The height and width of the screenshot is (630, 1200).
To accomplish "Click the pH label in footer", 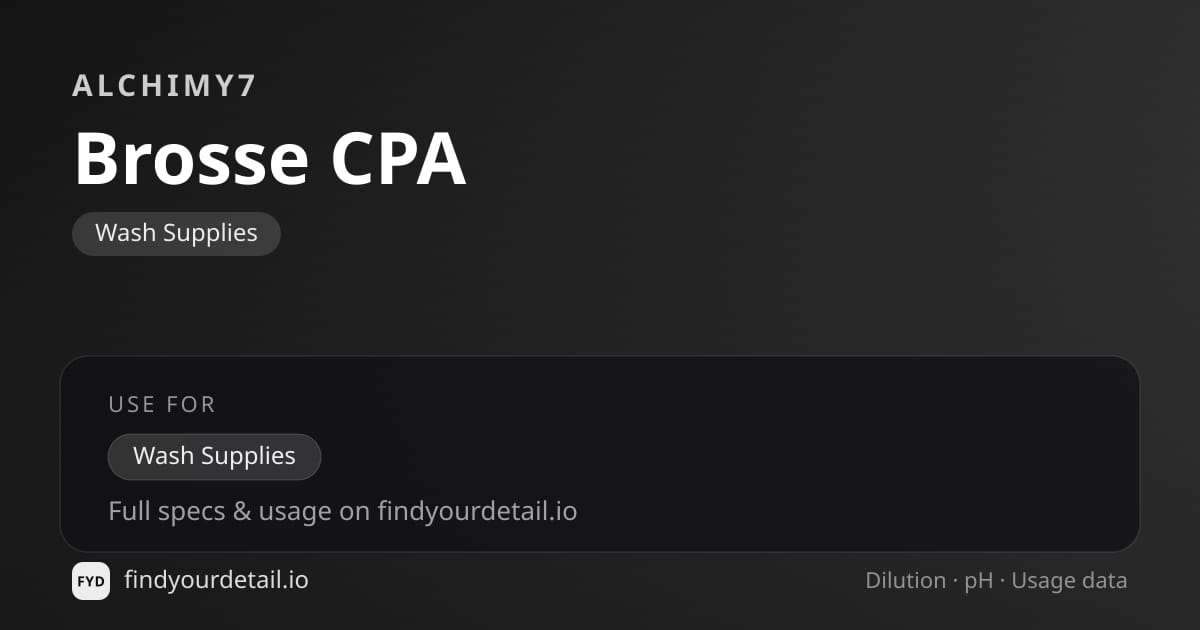I will 979,581.
